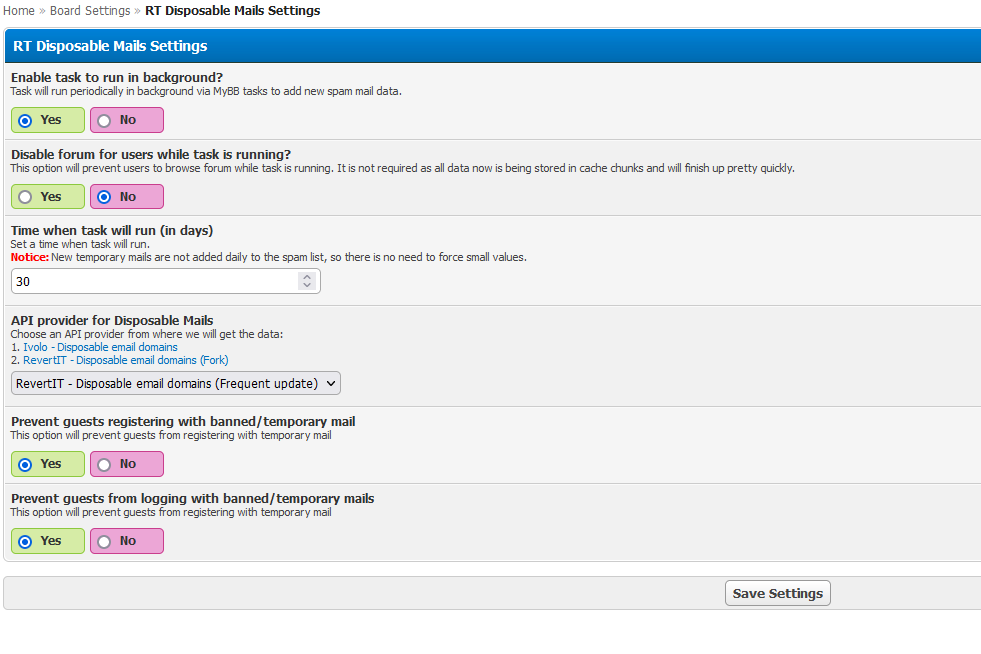Go to Home in the breadcrumb

tap(19, 11)
